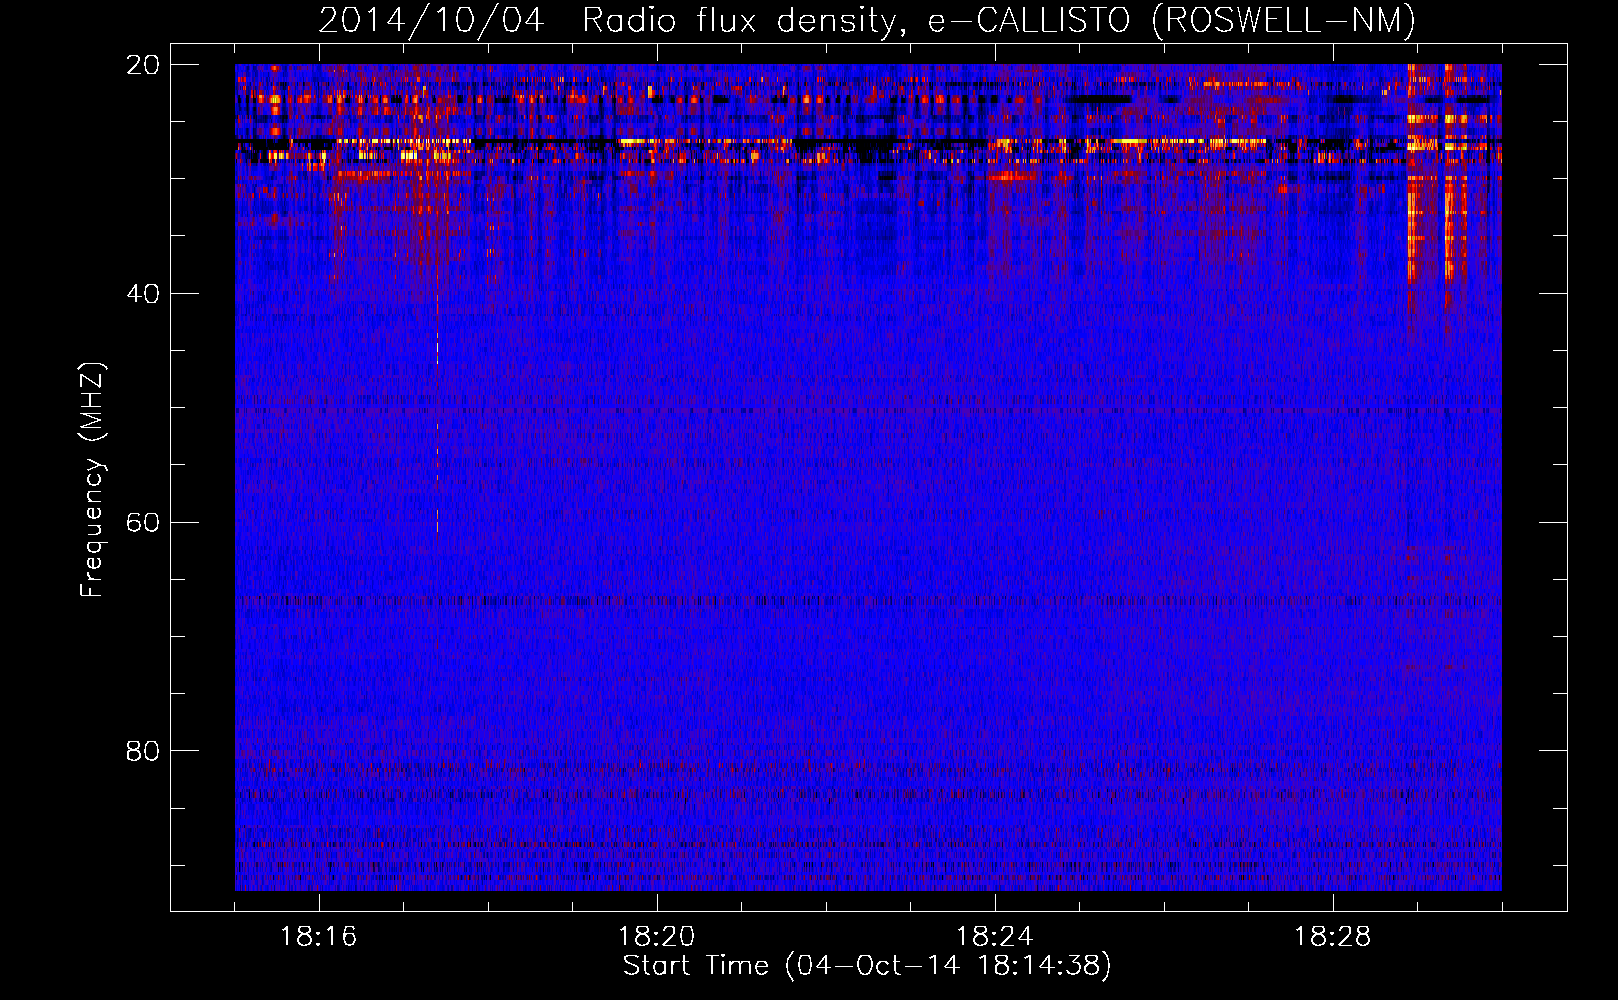Click the 18:16 time tick label

pyautogui.click(x=319, y=937)
